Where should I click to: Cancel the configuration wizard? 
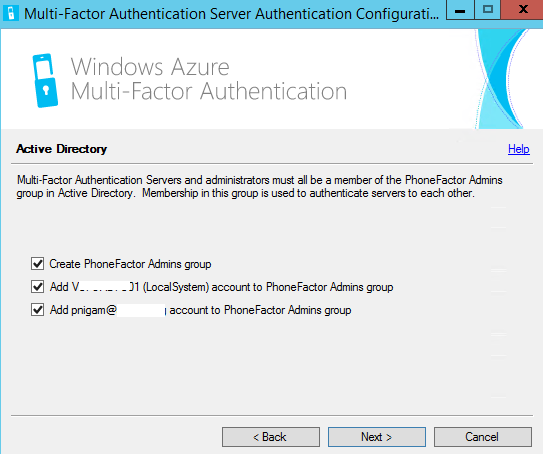tap(482, 437)
